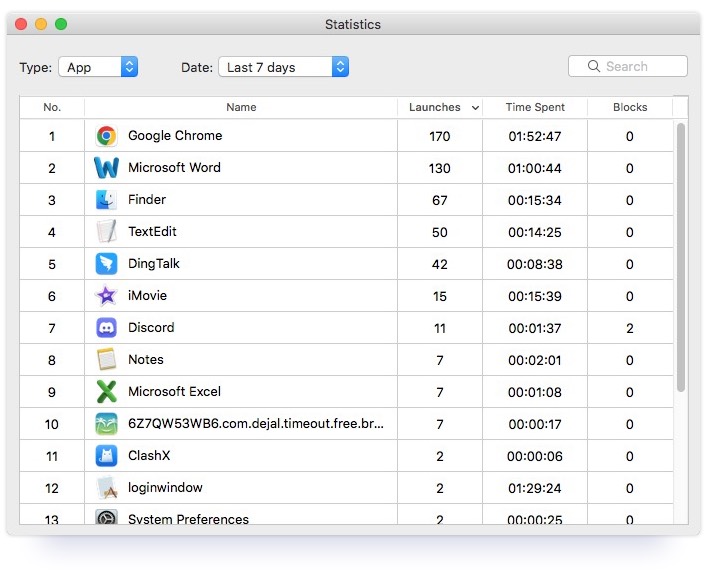
Task: Select the TextEdit name text
Action: (x=152, y=232)
